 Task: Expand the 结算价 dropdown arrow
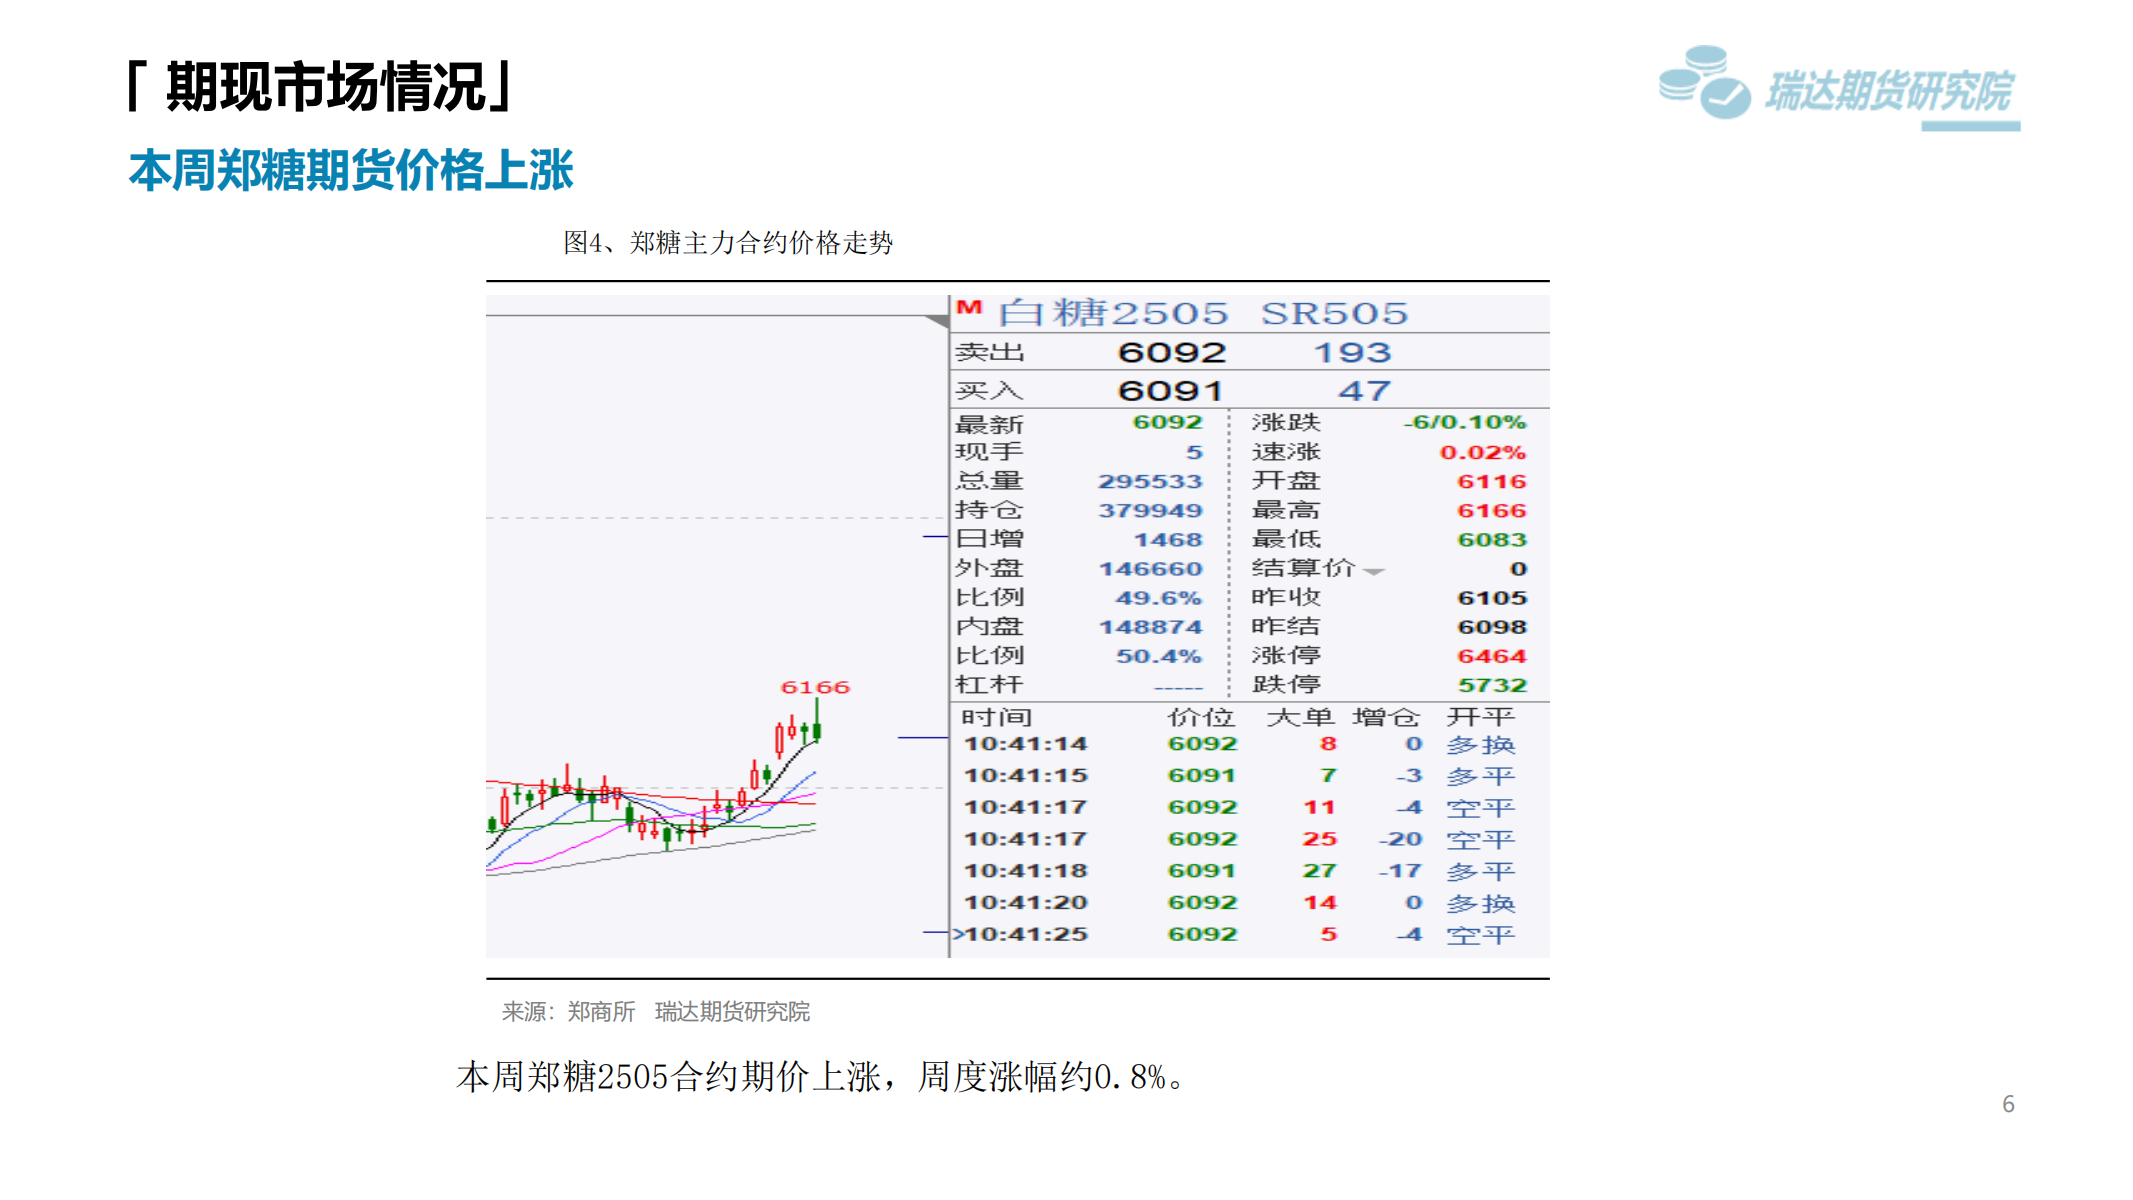(1374, 571)
